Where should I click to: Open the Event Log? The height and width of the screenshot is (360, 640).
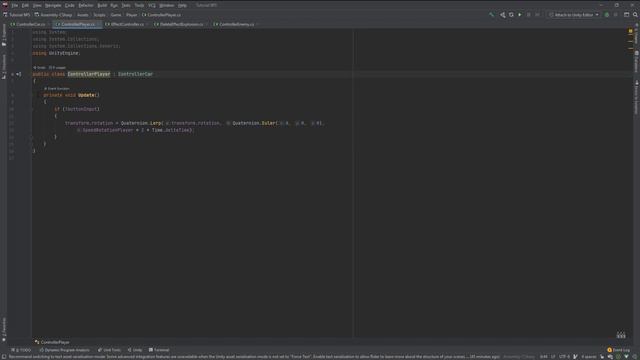[618, 350]
